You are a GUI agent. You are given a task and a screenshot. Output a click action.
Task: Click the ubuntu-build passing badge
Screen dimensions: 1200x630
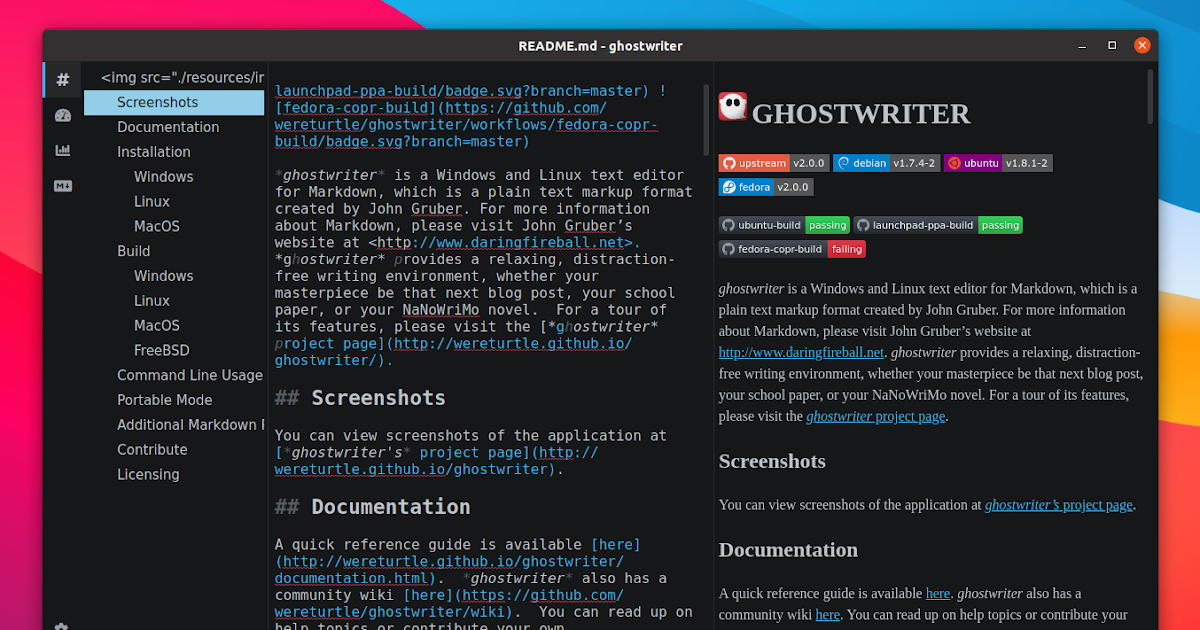coord(784,225)
